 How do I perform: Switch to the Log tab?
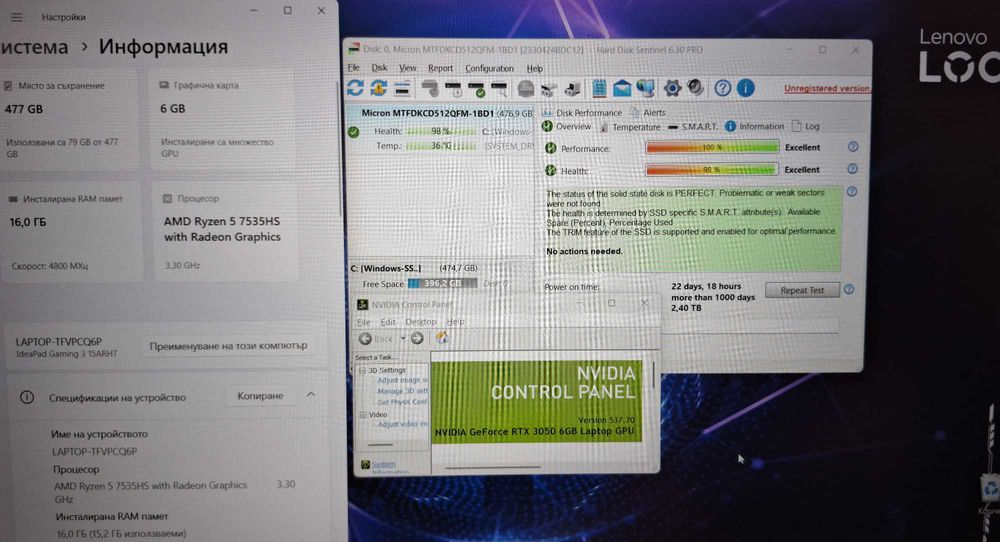point(805,126)
